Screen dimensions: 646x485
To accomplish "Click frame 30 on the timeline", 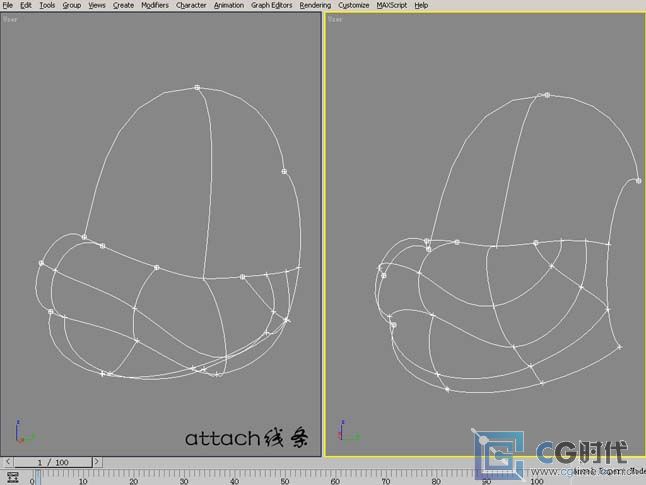I will (x=184, y=481).
